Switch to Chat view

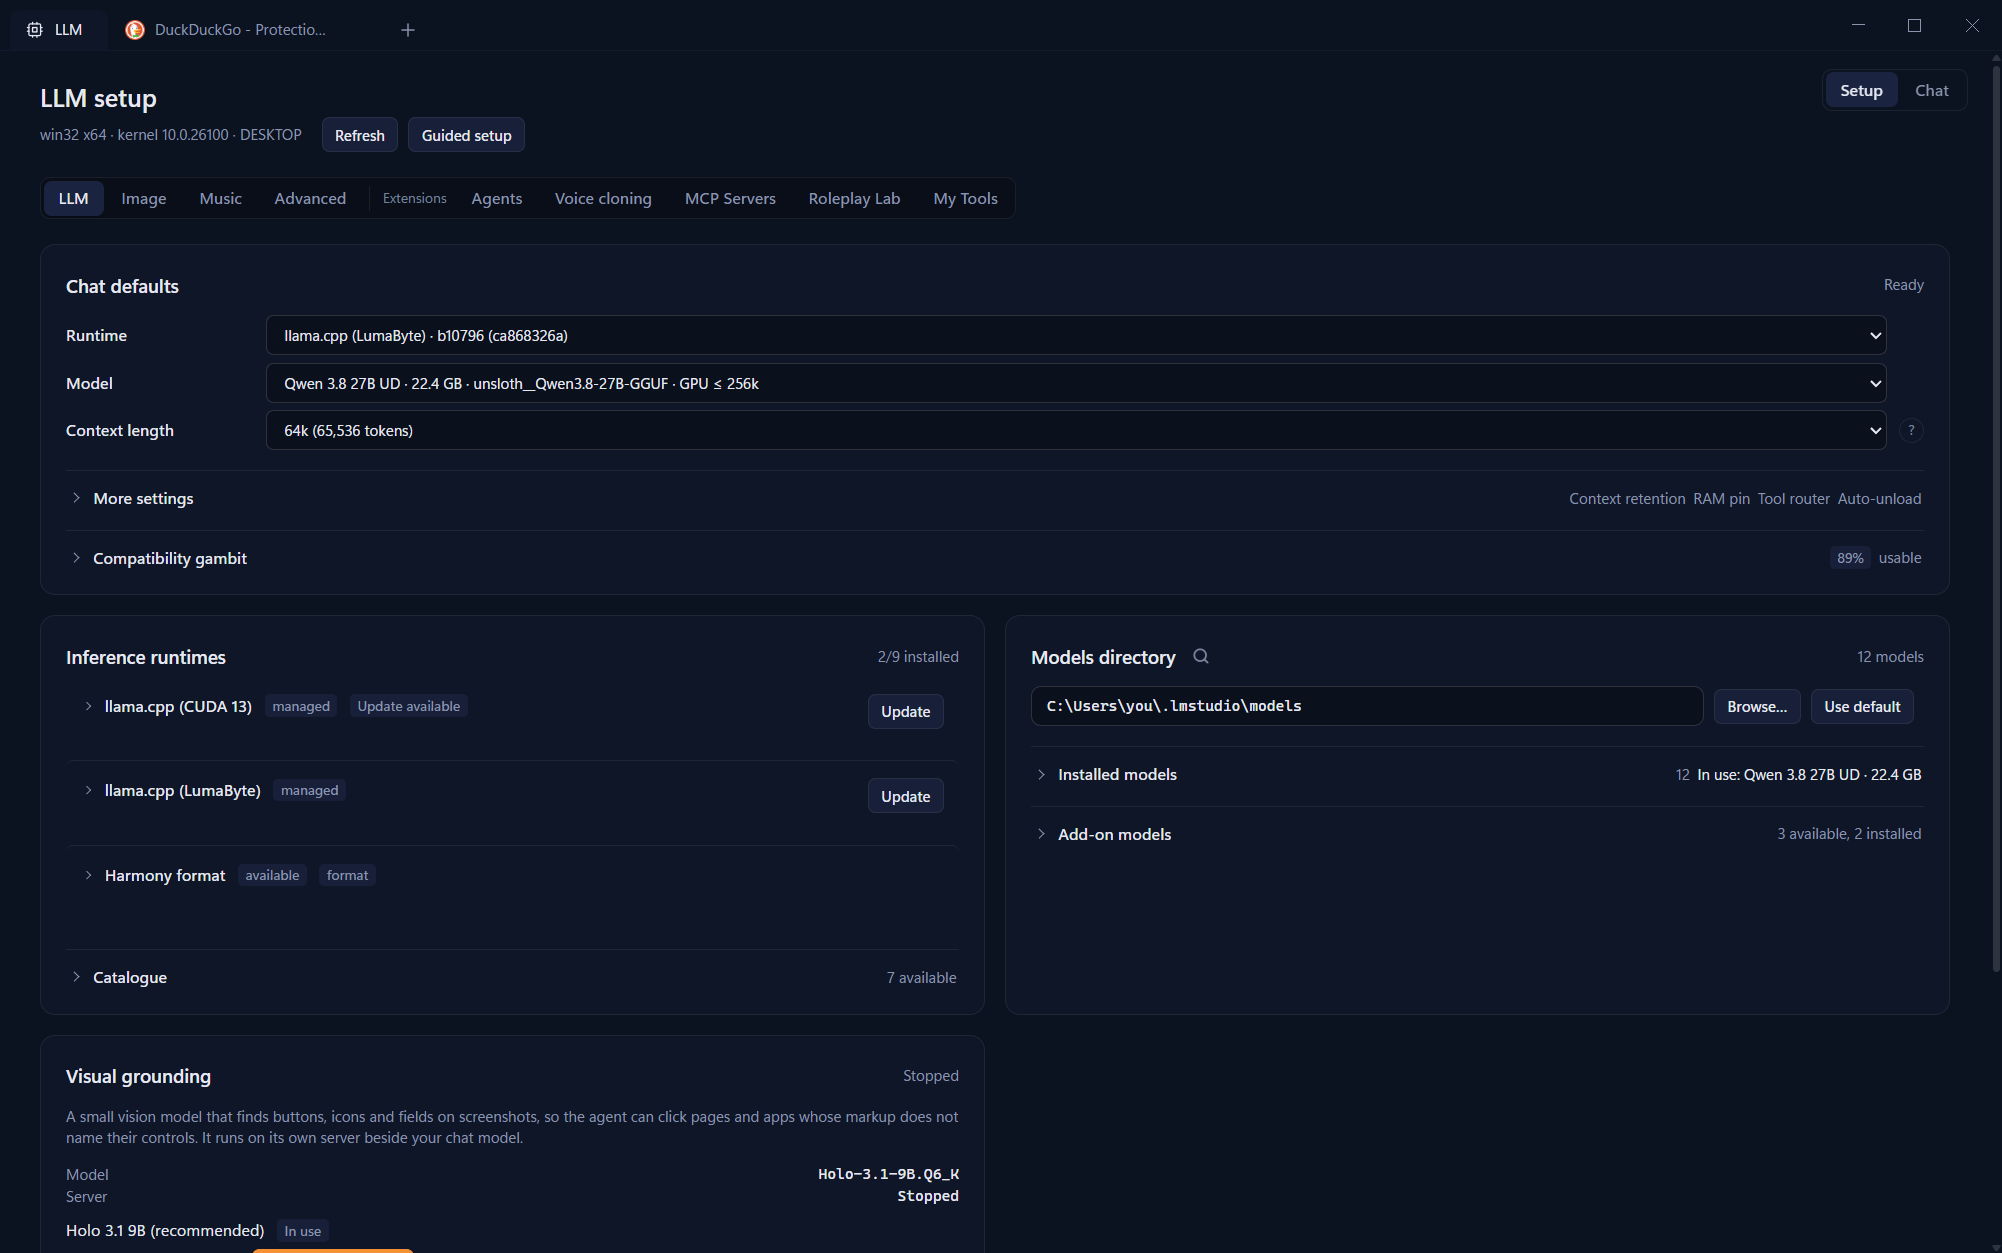(1931, 91)
